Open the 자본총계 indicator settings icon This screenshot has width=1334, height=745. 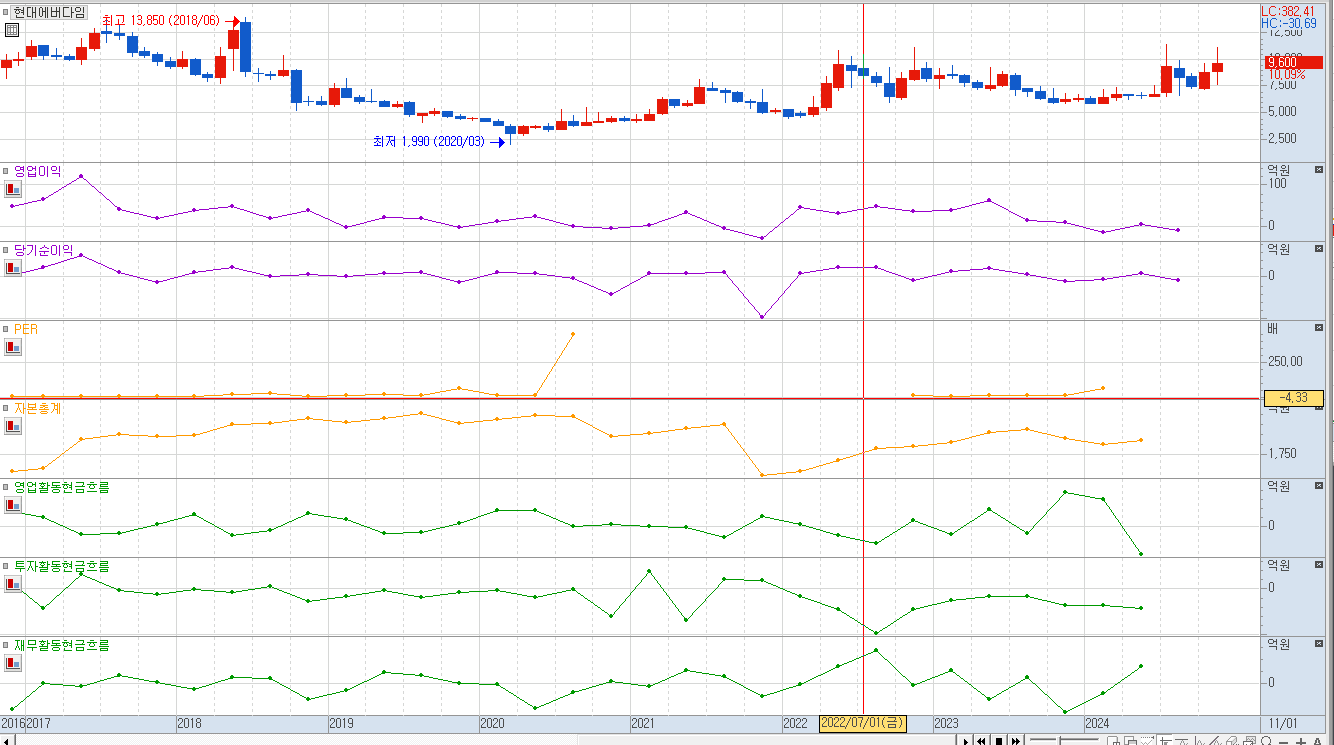pyautogui.click(x=12, y=426)
